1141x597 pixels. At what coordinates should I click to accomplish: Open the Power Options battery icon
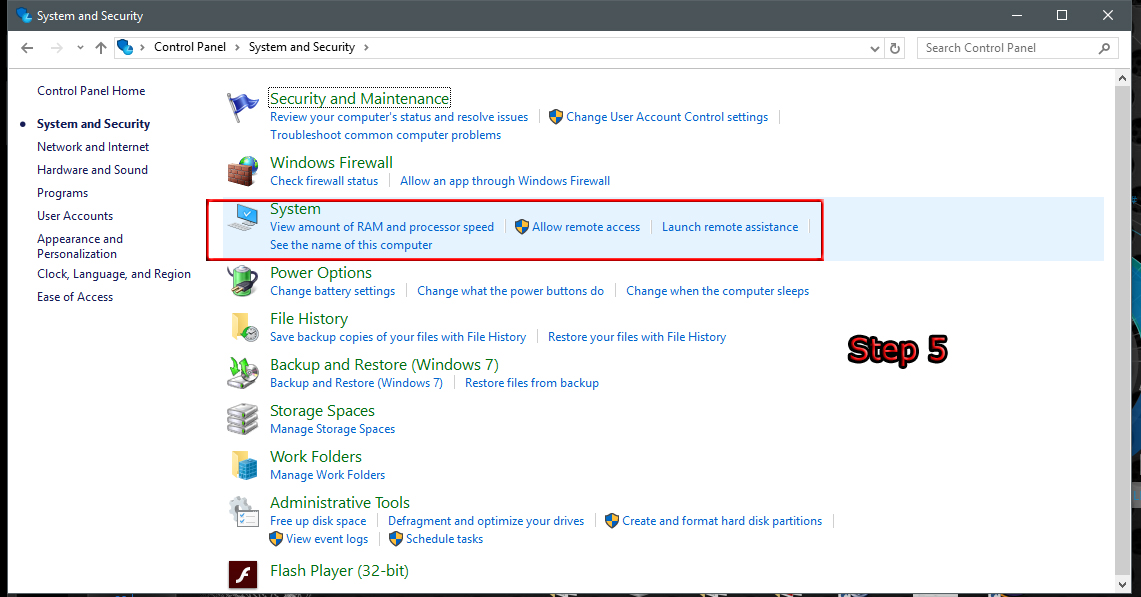click(243, 281)
